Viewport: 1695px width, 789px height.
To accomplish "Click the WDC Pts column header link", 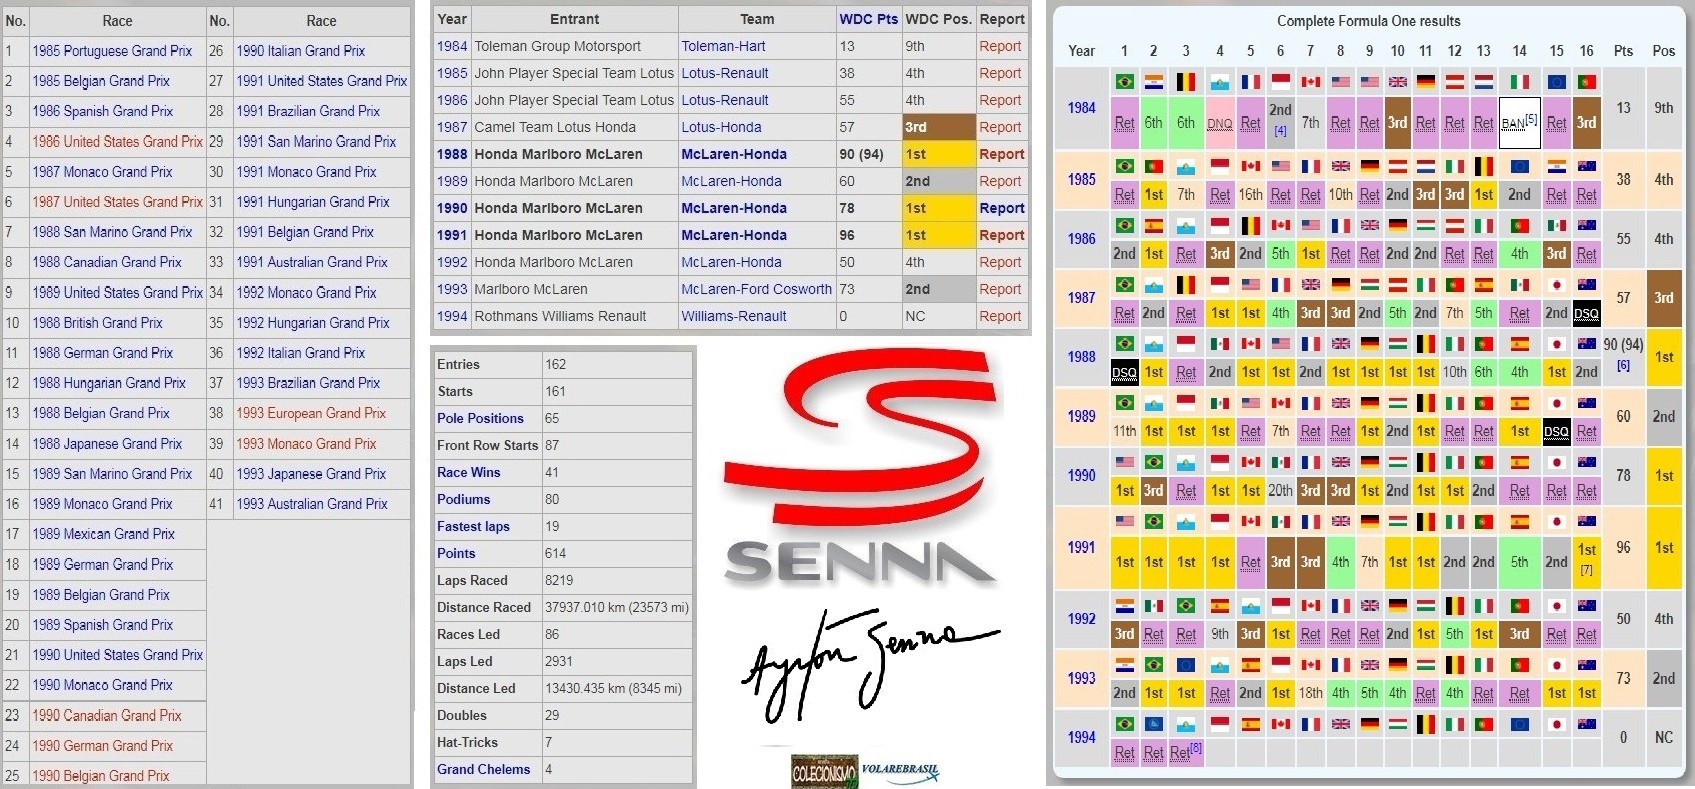I will point(868,19).
